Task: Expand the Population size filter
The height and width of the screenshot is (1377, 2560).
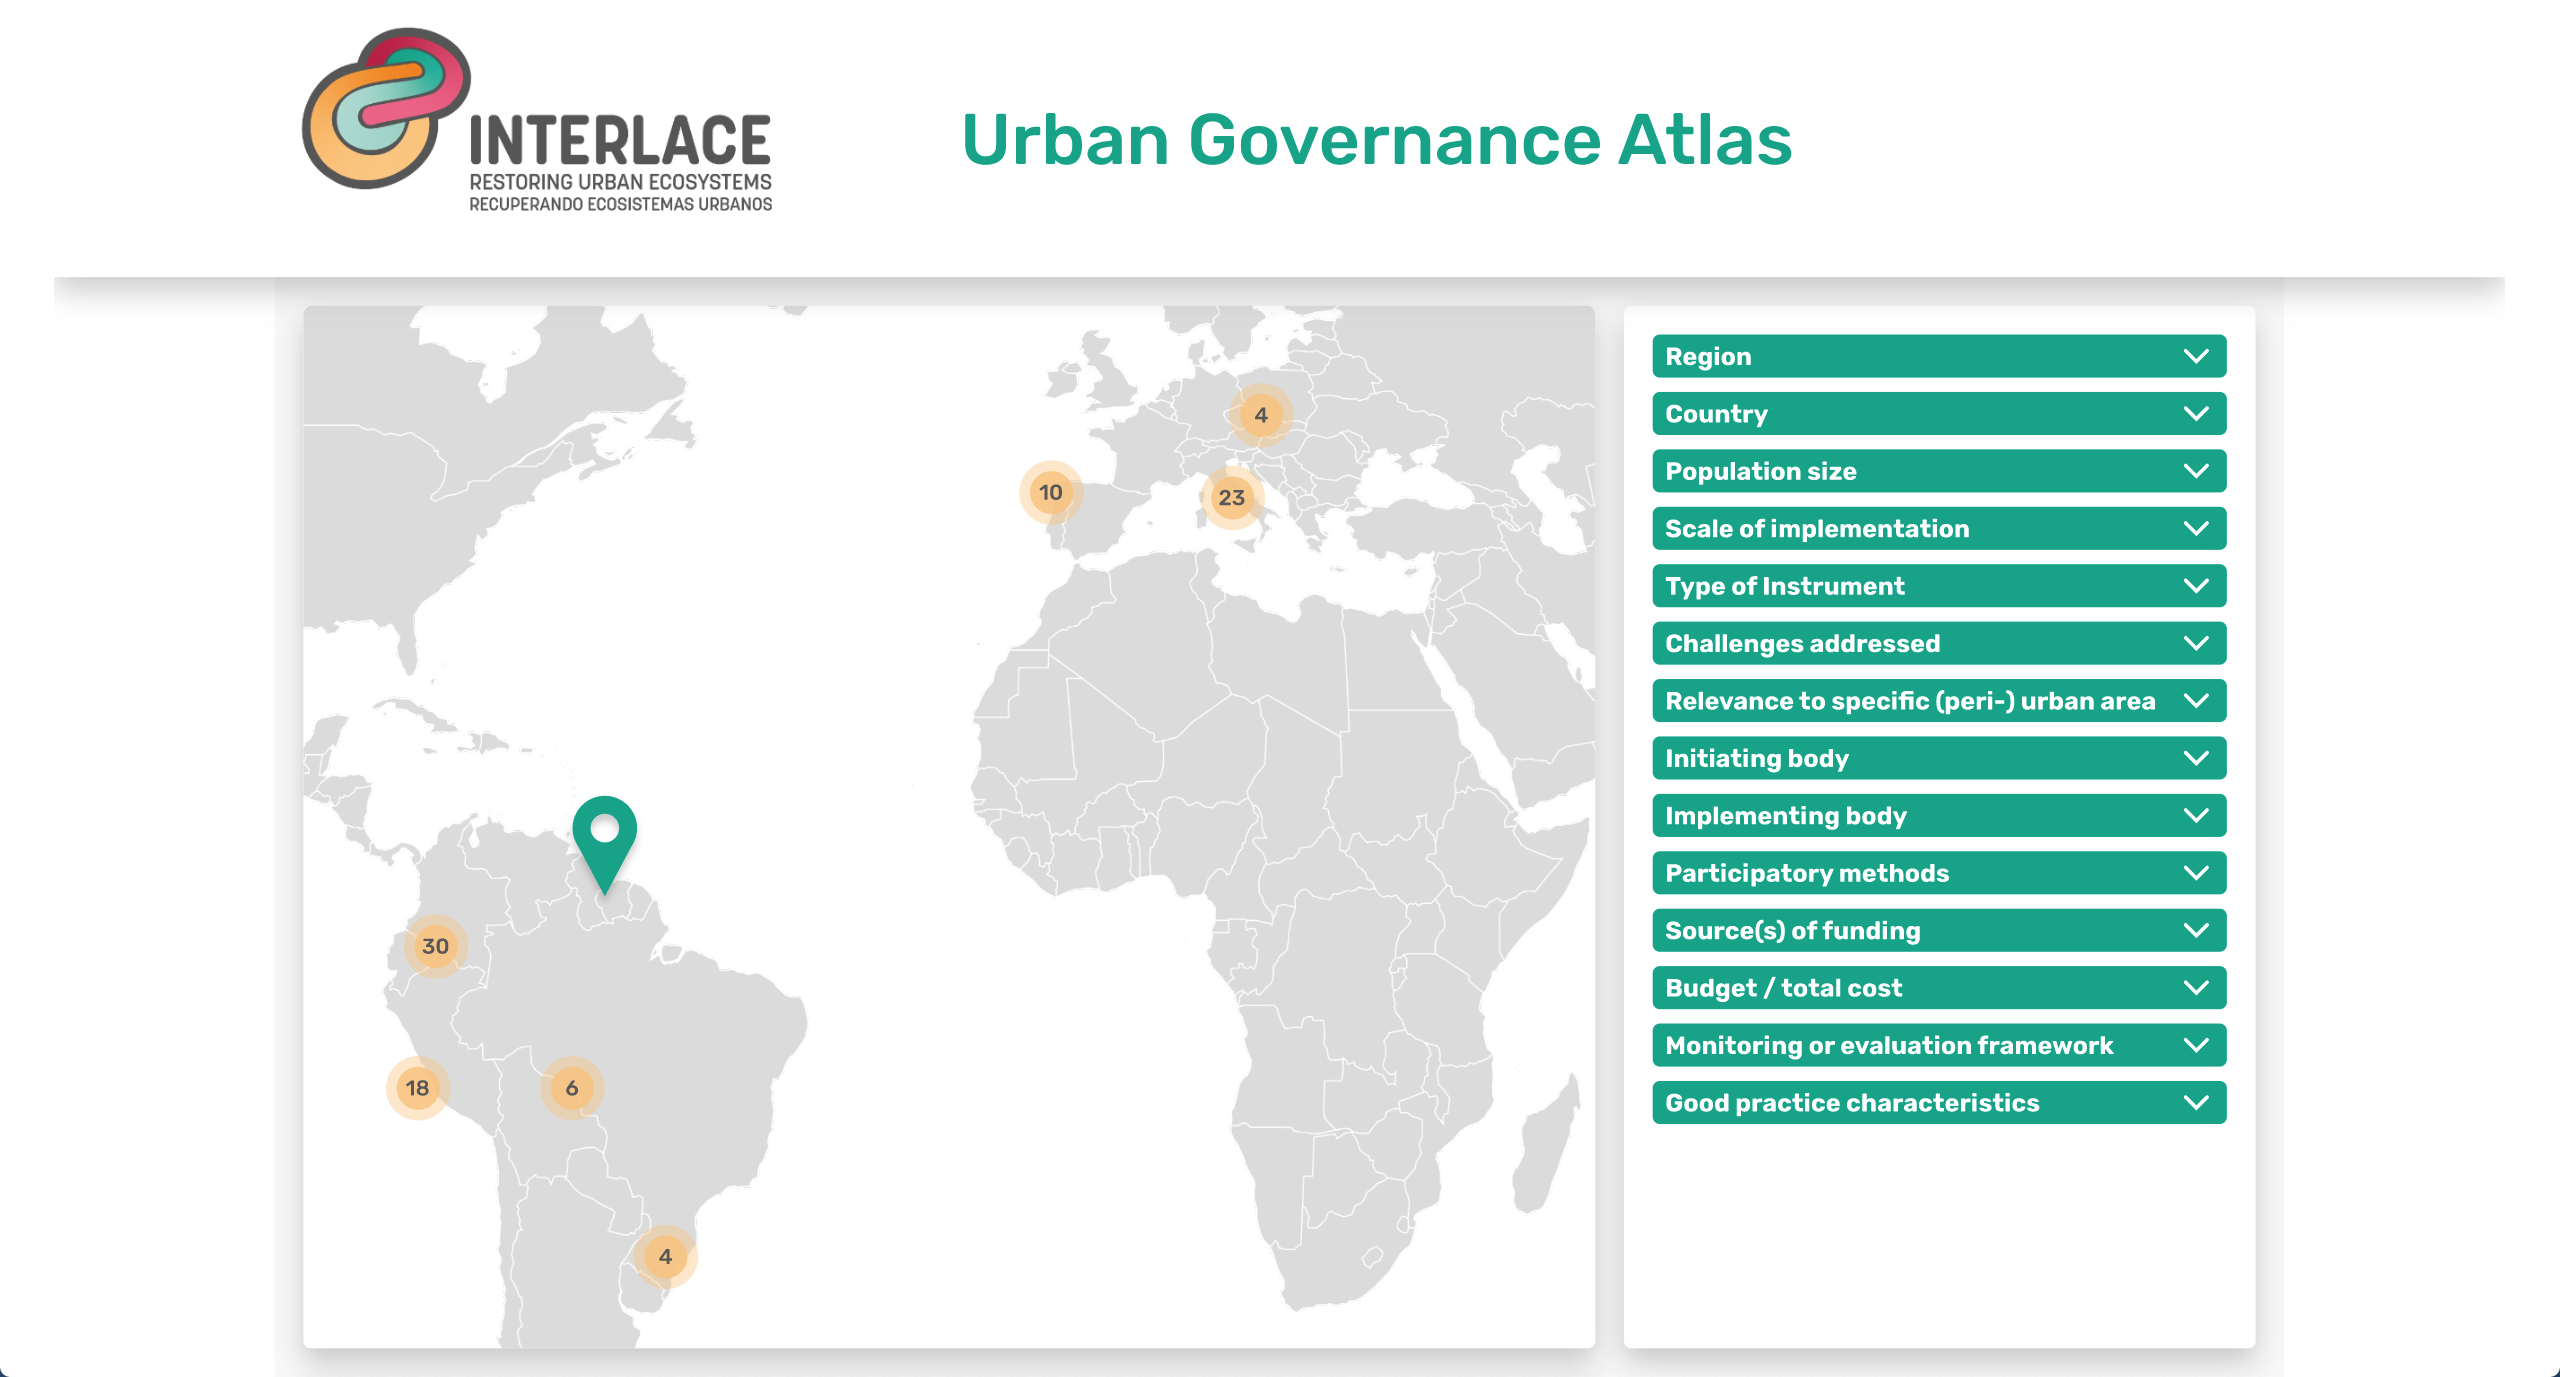Action: point(1938,471)
